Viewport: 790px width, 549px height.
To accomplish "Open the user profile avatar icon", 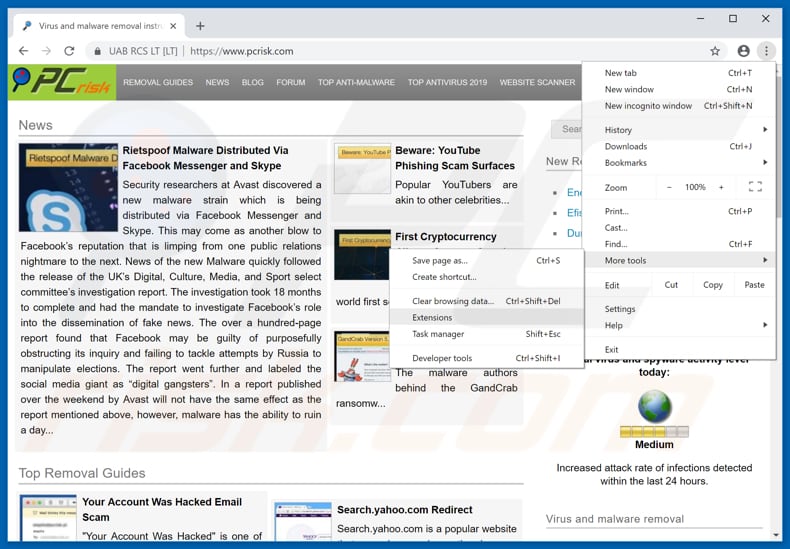I will tap(743, 51).
